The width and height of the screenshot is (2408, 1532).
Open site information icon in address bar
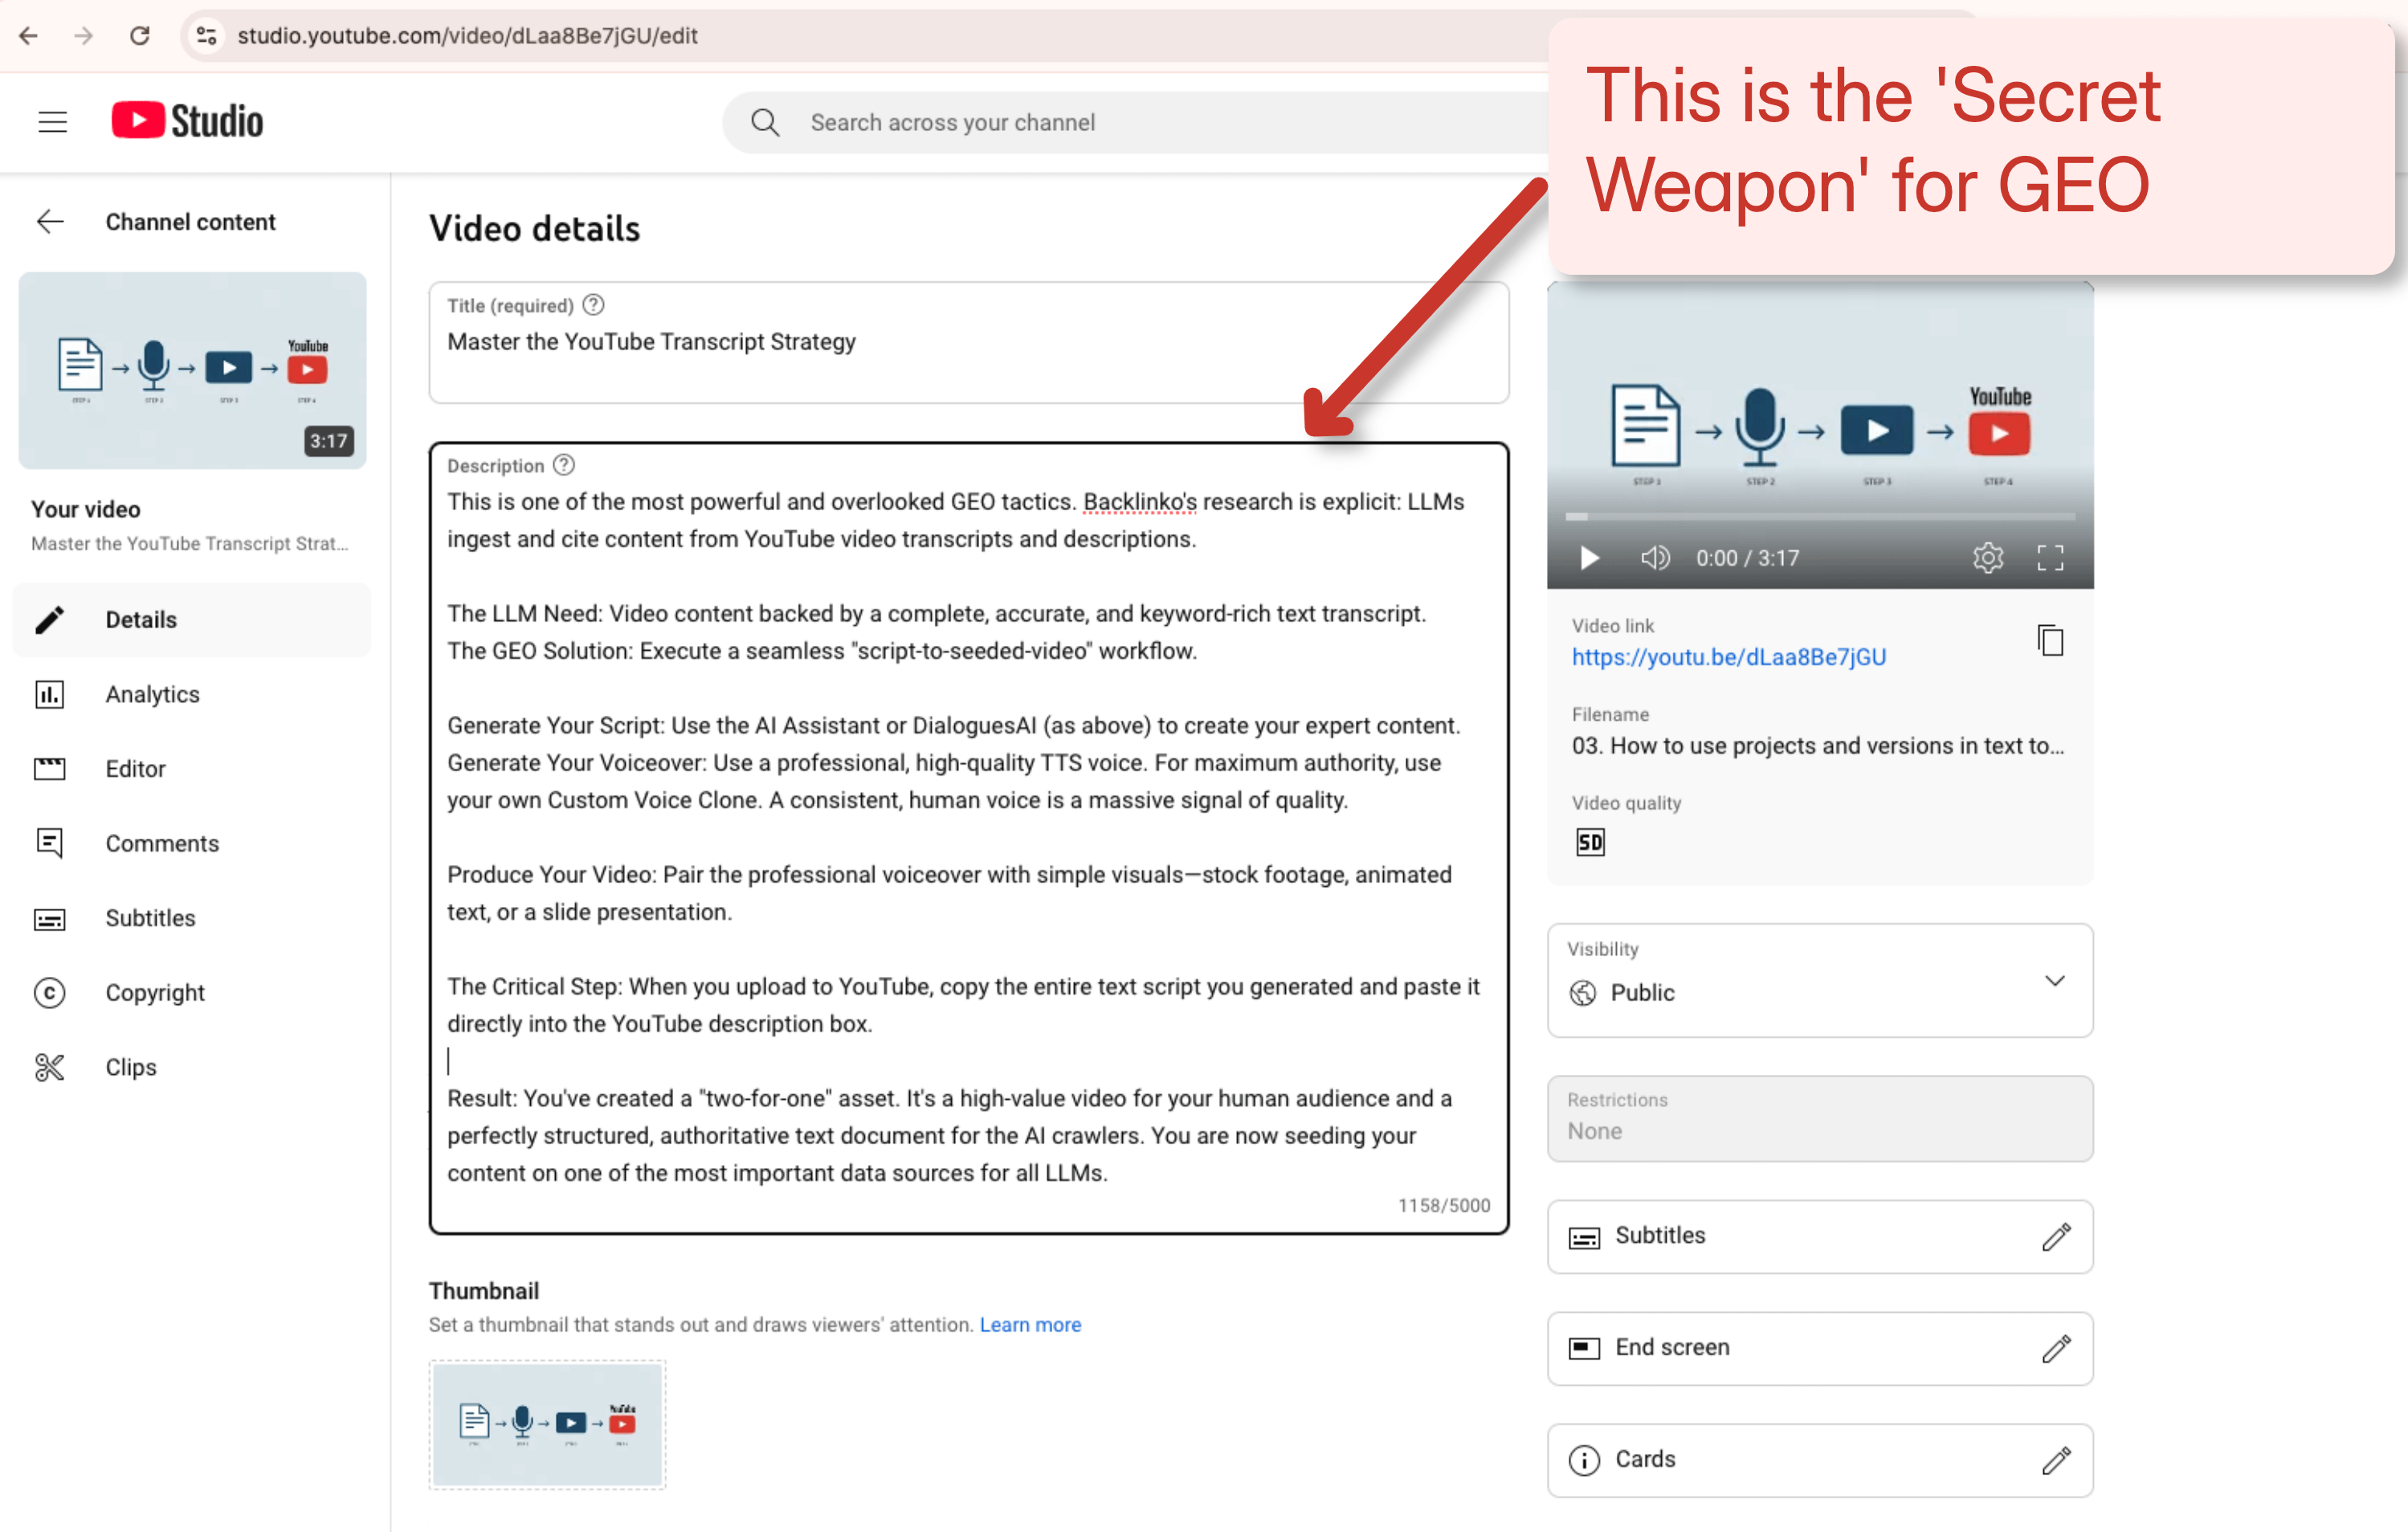click(206, 36)
